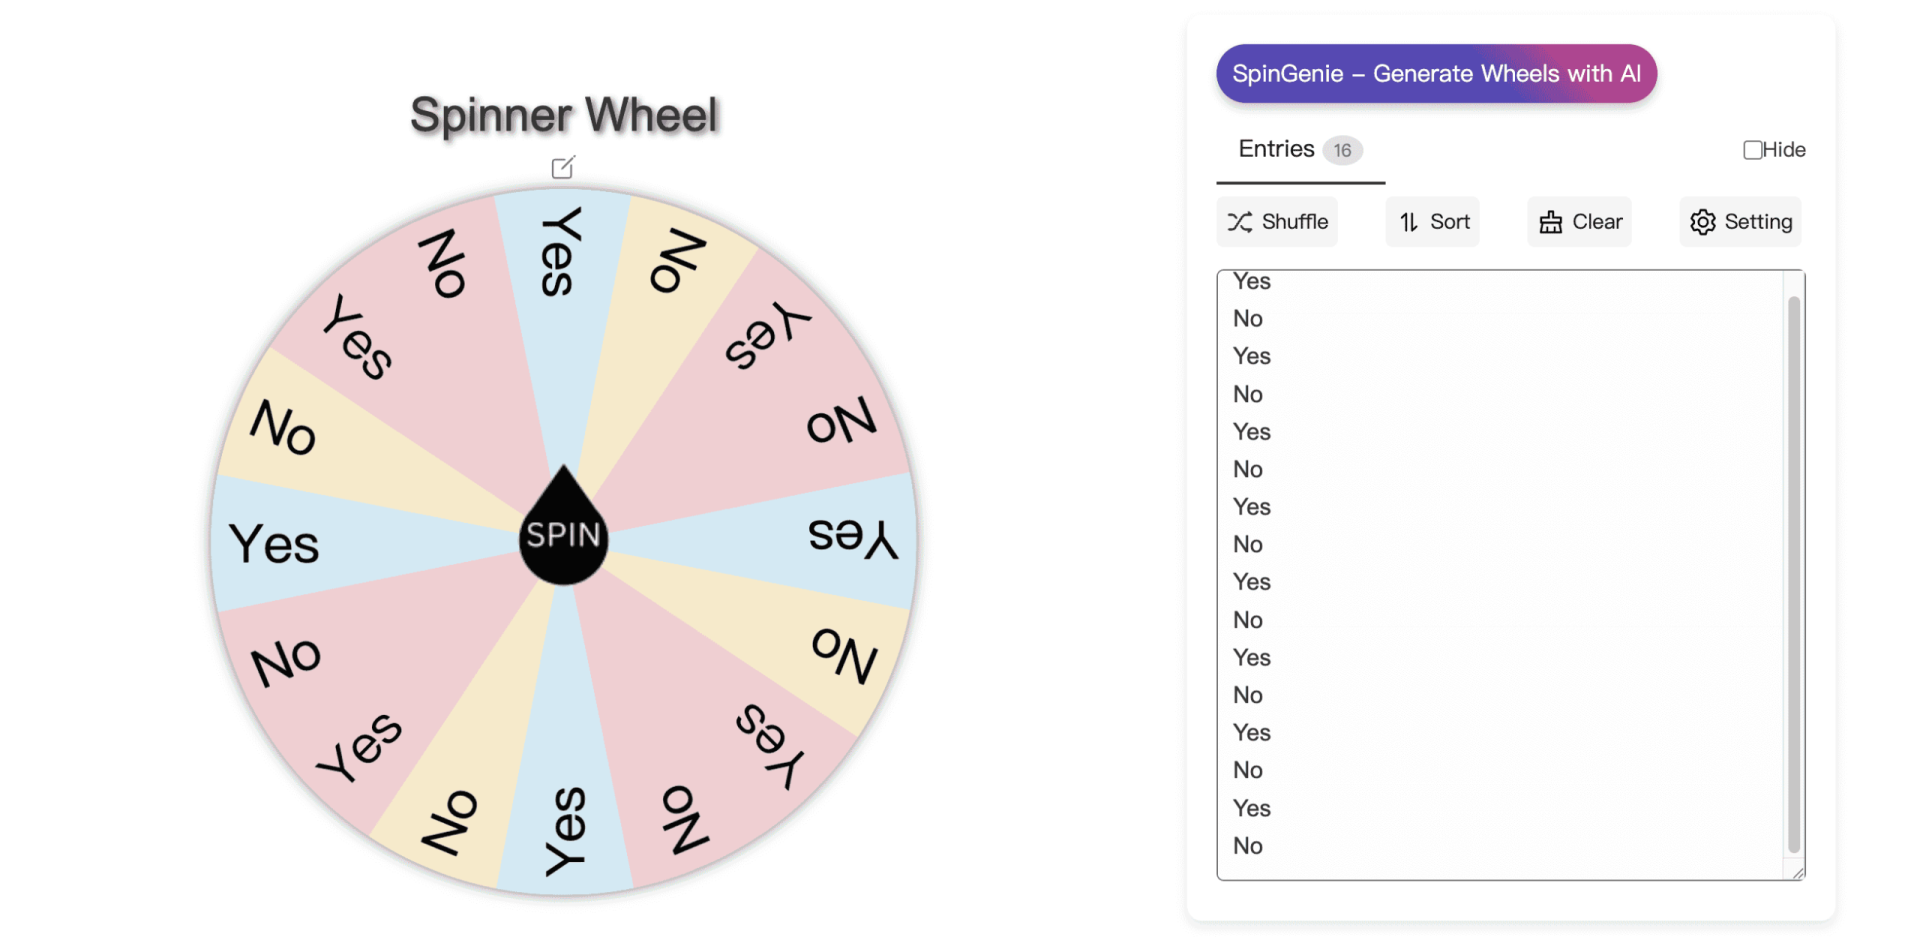The width and height of the screenshot is (1920, 937).
Task: Click the Sort arrows icon
Action: 1409,222
